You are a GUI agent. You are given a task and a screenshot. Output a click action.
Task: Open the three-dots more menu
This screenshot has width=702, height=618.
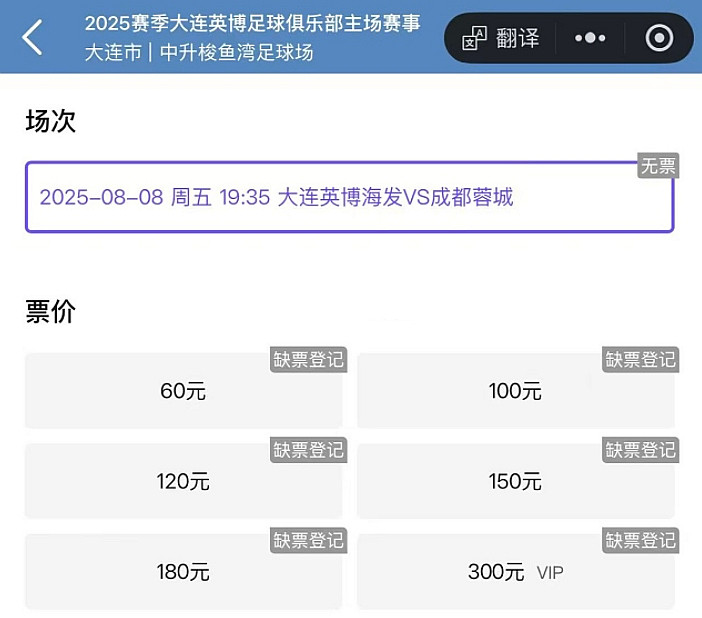coord(590,38)
